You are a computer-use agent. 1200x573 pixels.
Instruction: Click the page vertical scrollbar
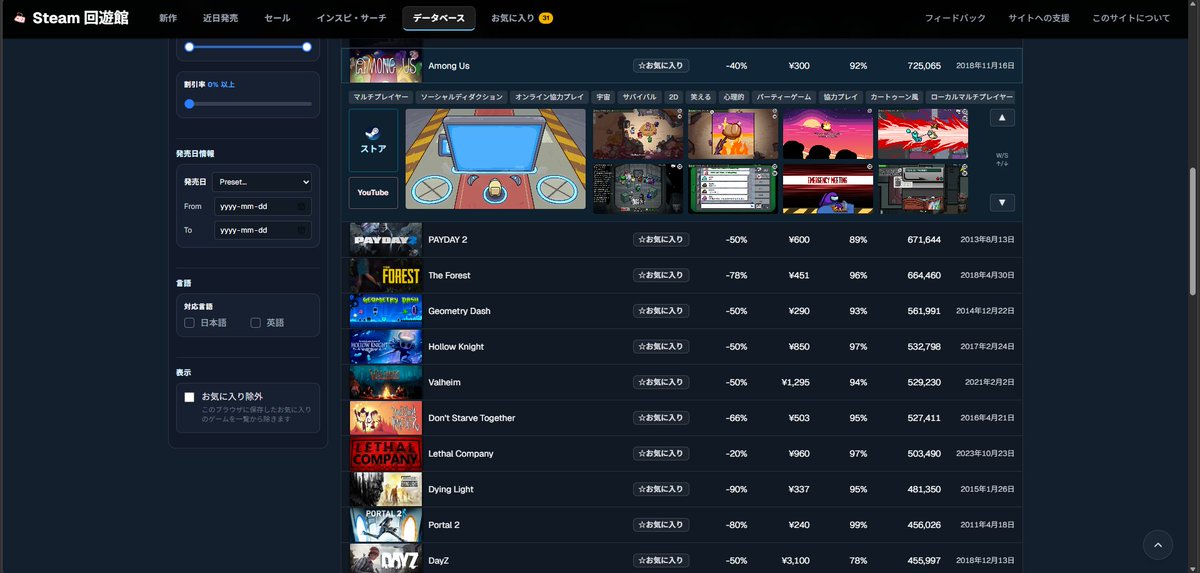pyautogui.click(x=1194, y=230)
